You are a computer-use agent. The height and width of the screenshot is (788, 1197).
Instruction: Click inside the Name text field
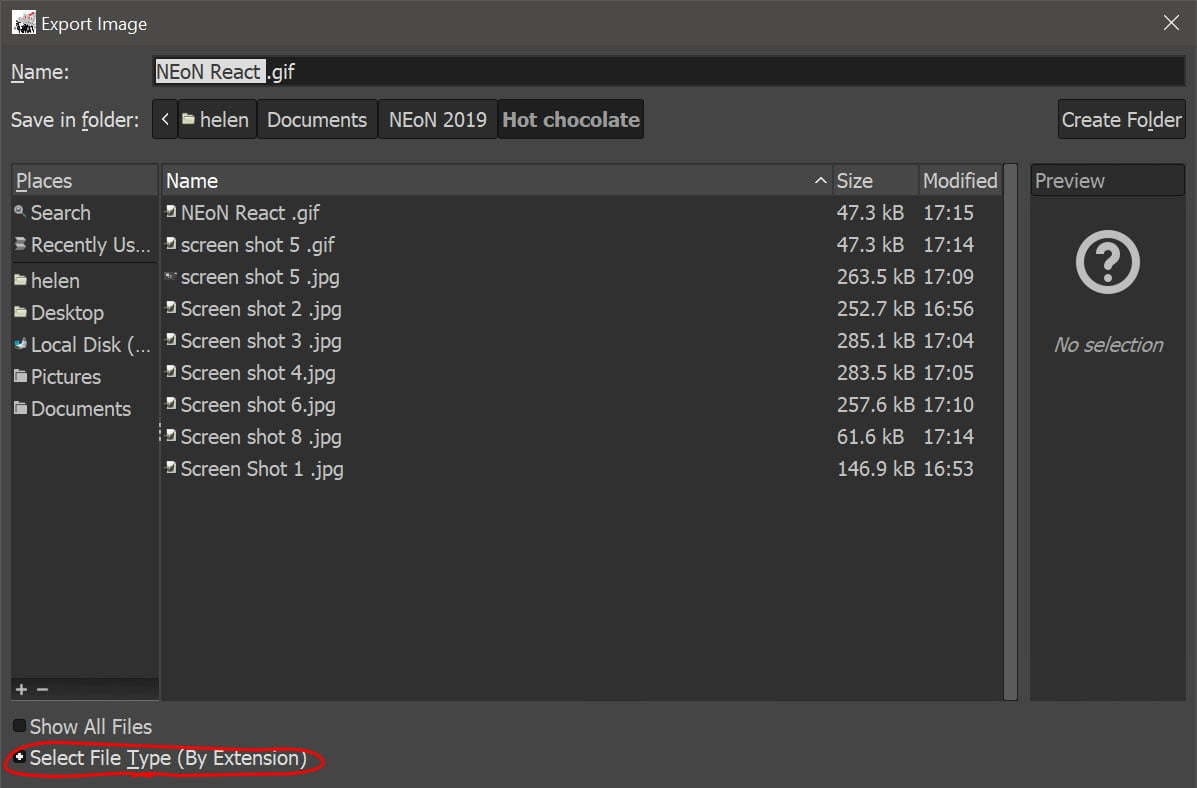click(x=668, y=72)
